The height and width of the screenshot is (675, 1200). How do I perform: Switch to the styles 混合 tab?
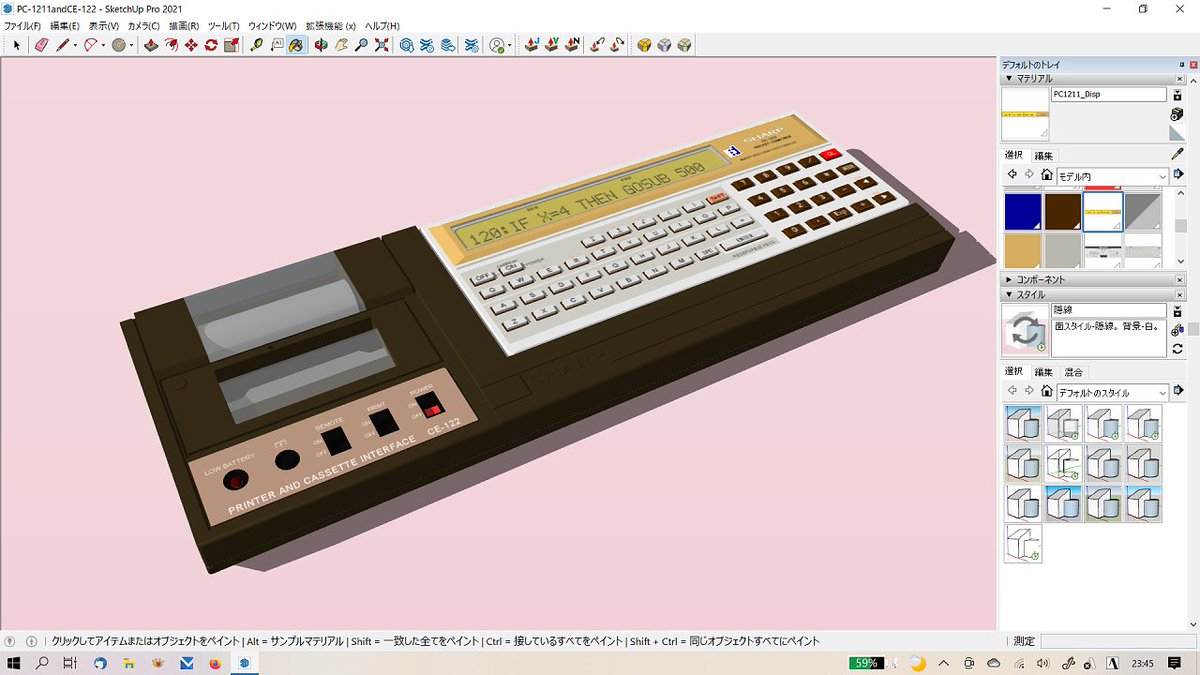[x=1073, y=372]
